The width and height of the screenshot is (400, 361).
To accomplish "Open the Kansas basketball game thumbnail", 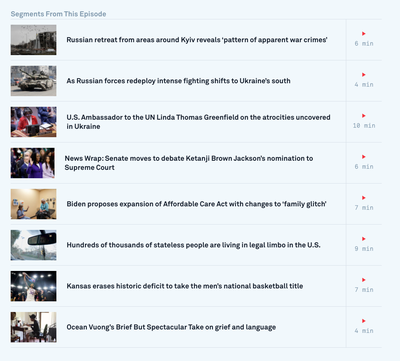I will (x=33, y=286).
